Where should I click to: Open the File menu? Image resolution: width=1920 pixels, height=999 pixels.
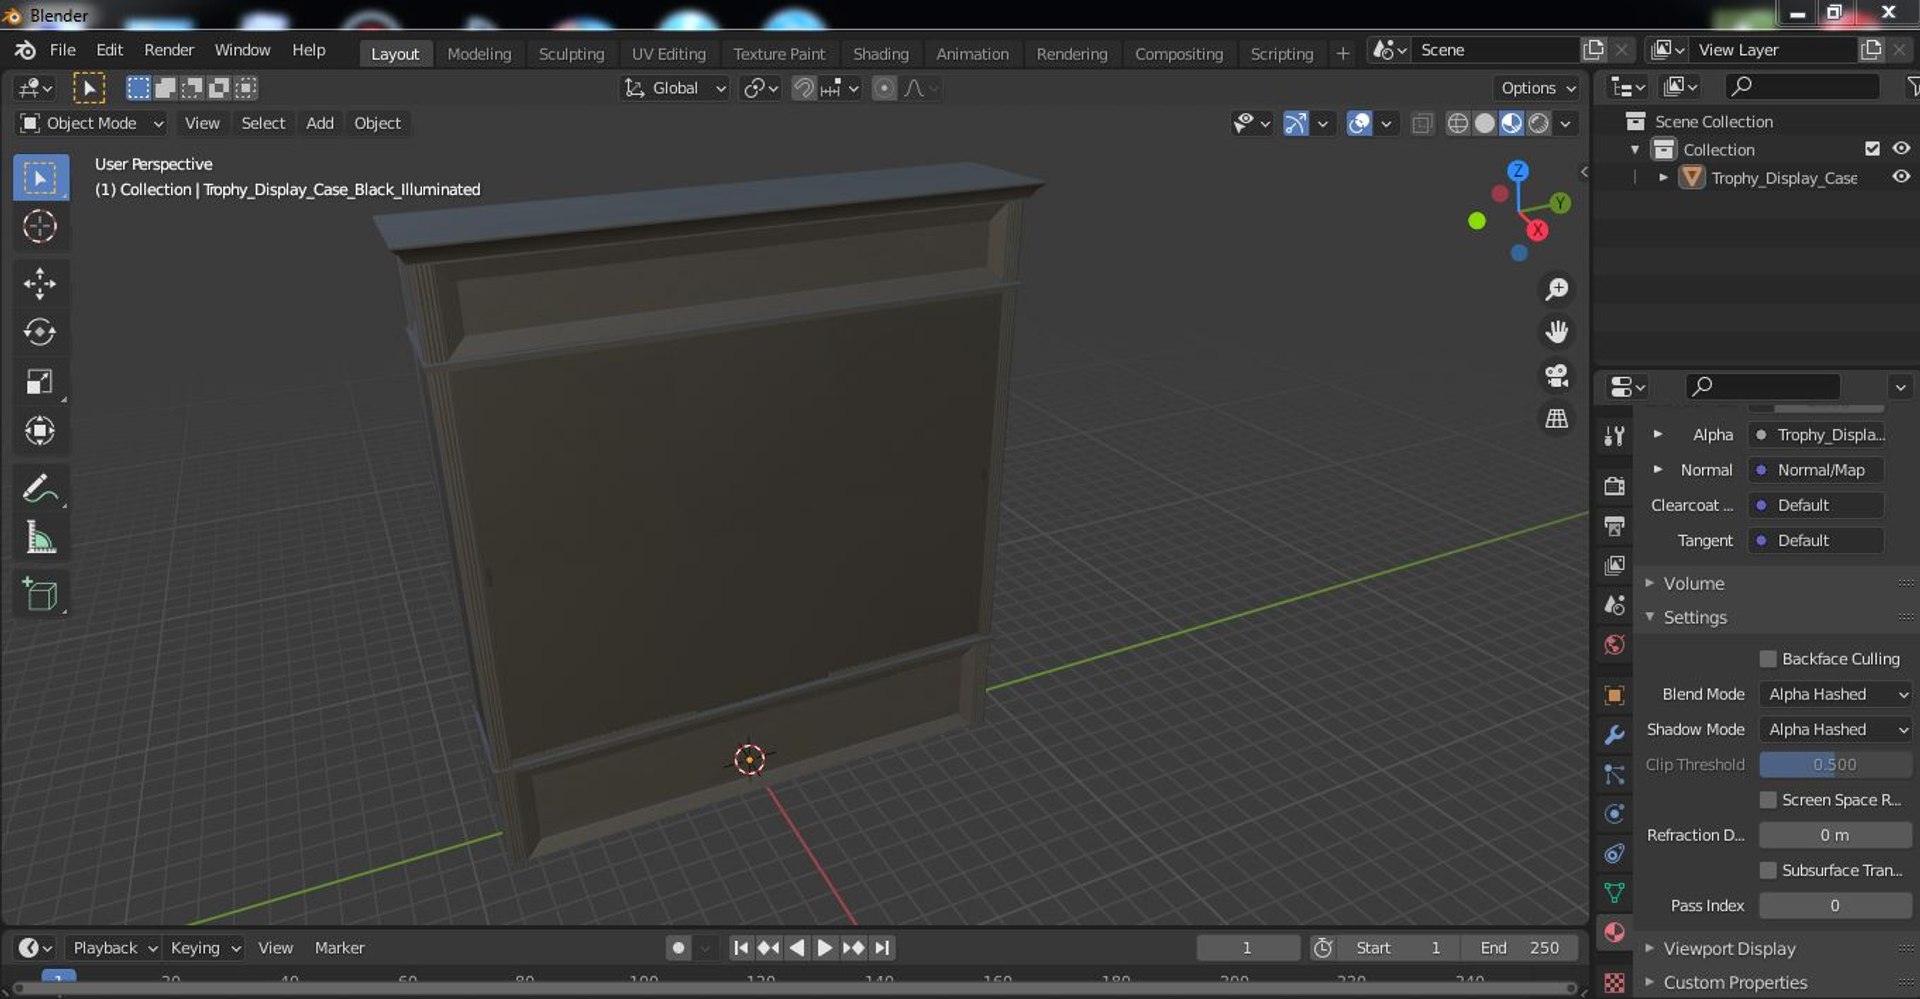click(x=62, y=50)
